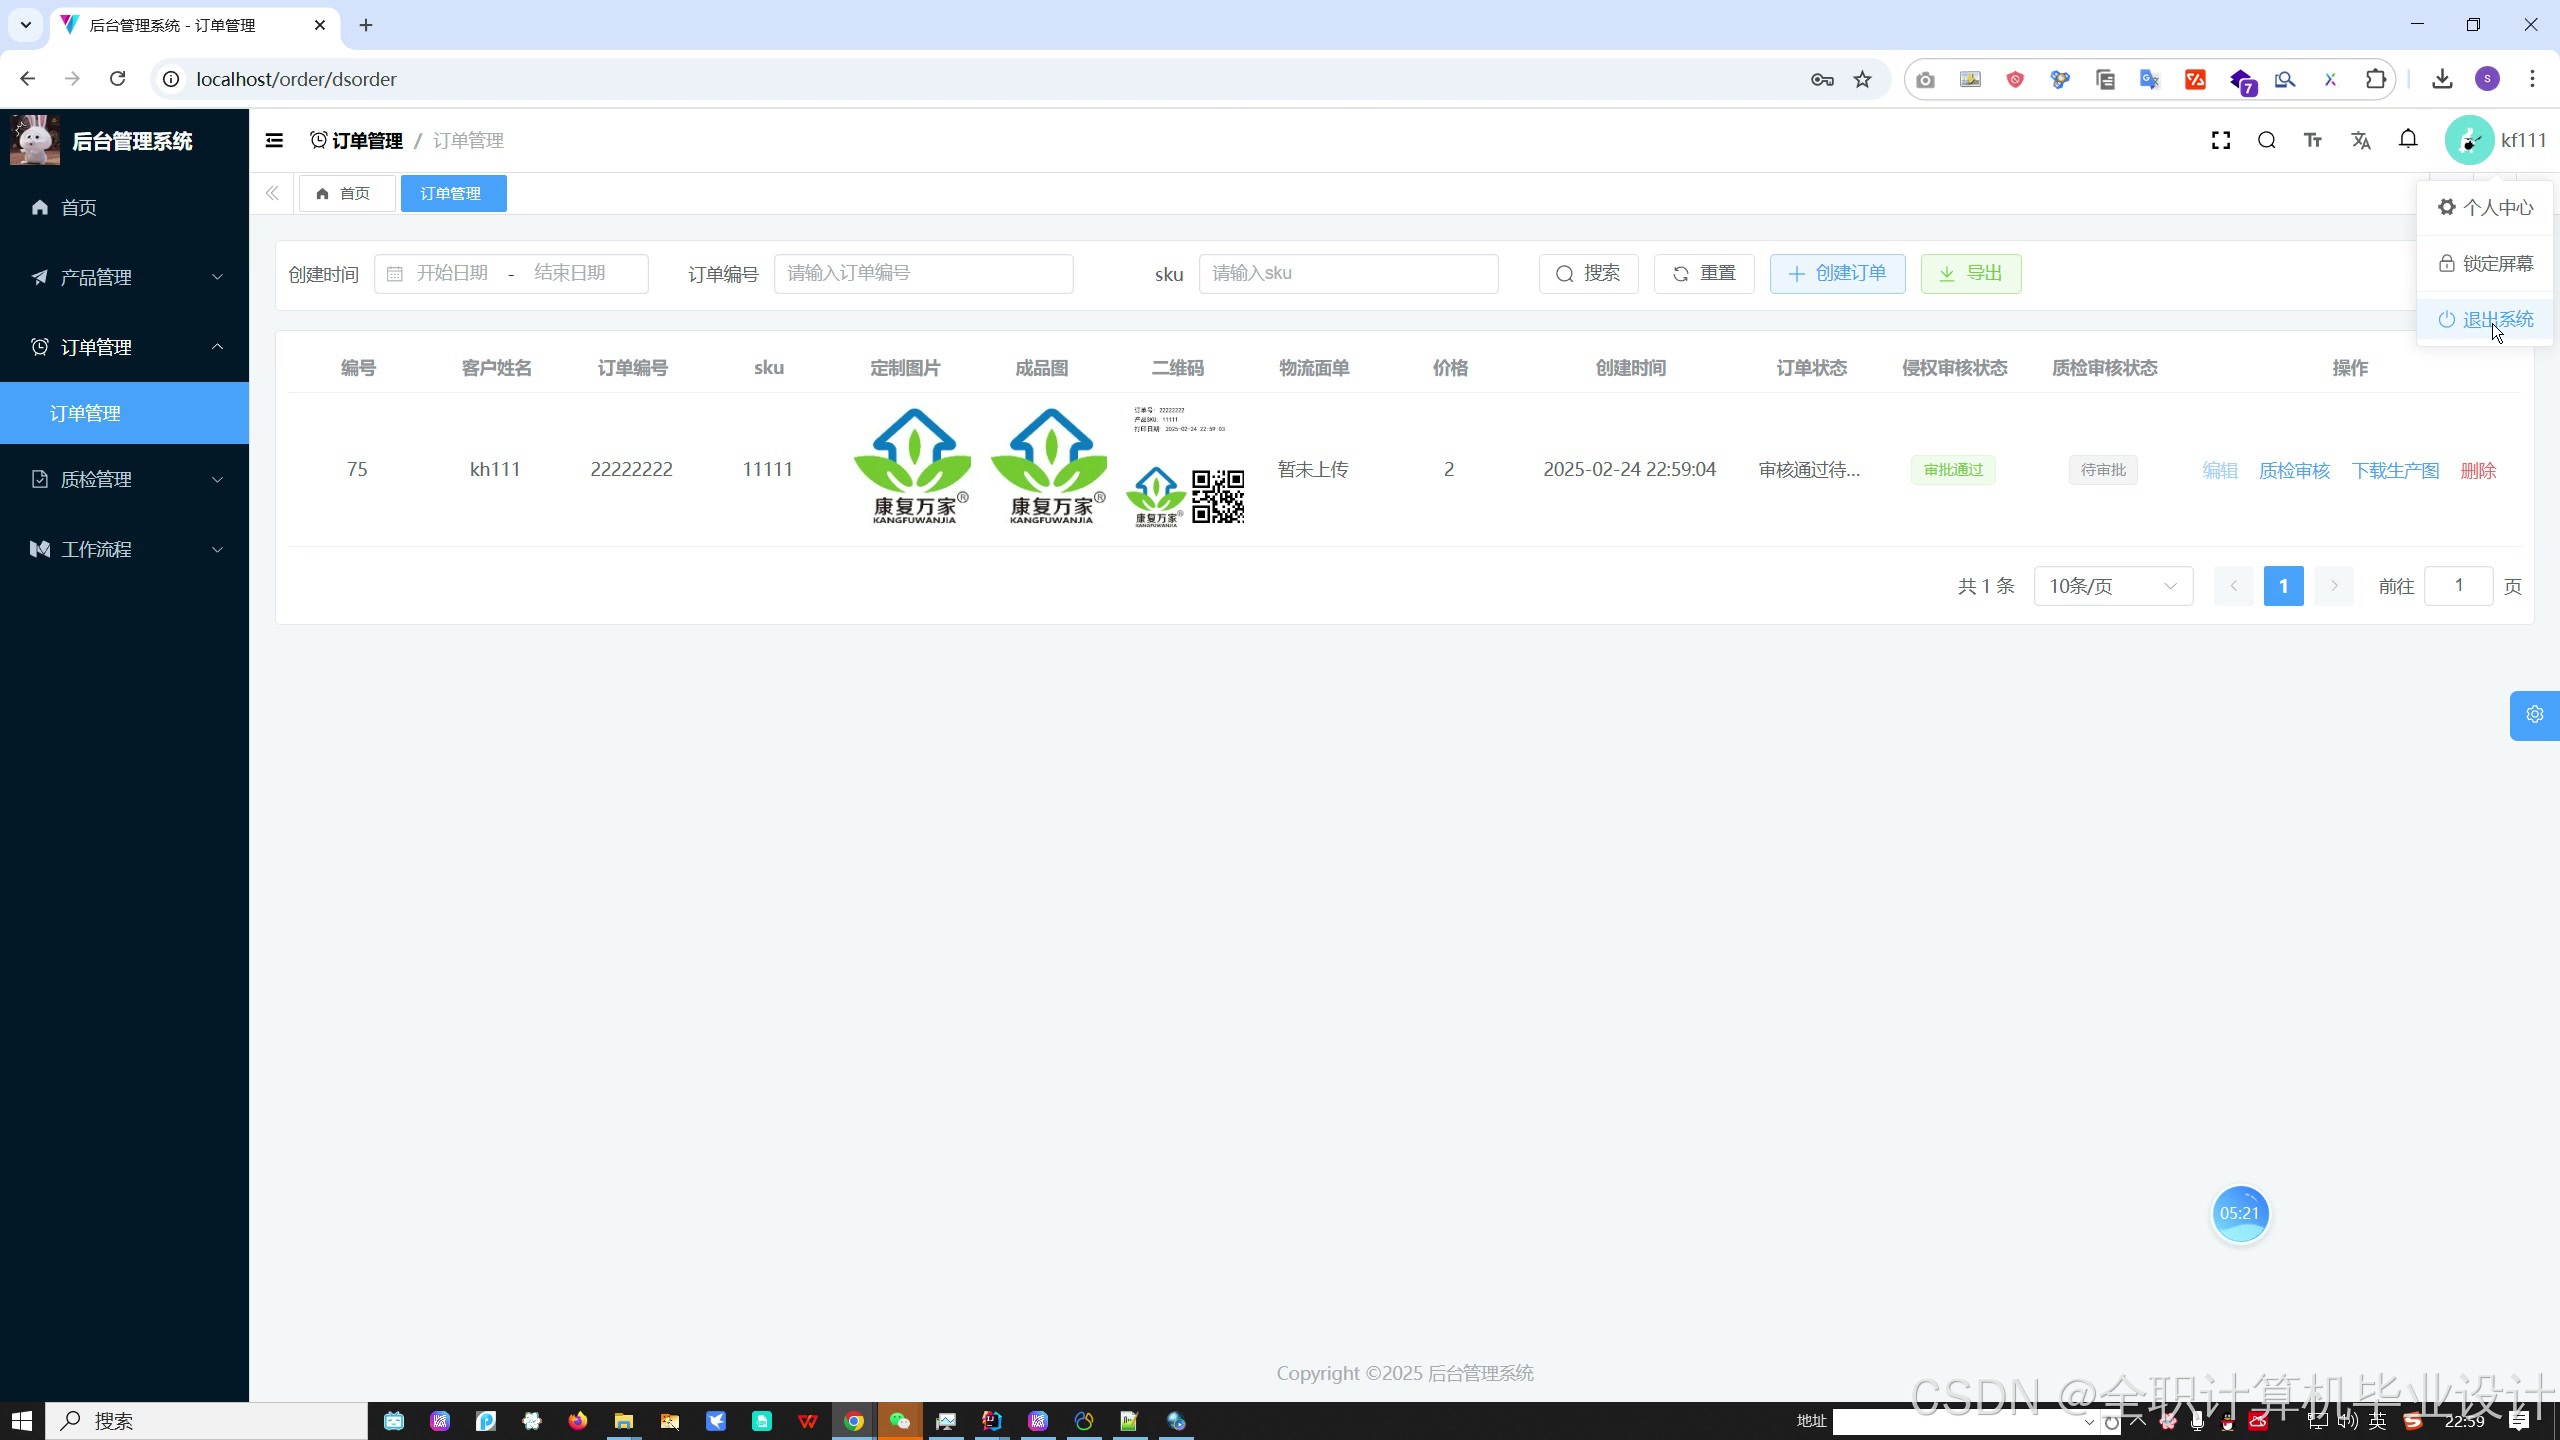This screenshot has width=2560, height=1440.
Task: Open the 10条/页 page size dropdown
Action: 2112,586
